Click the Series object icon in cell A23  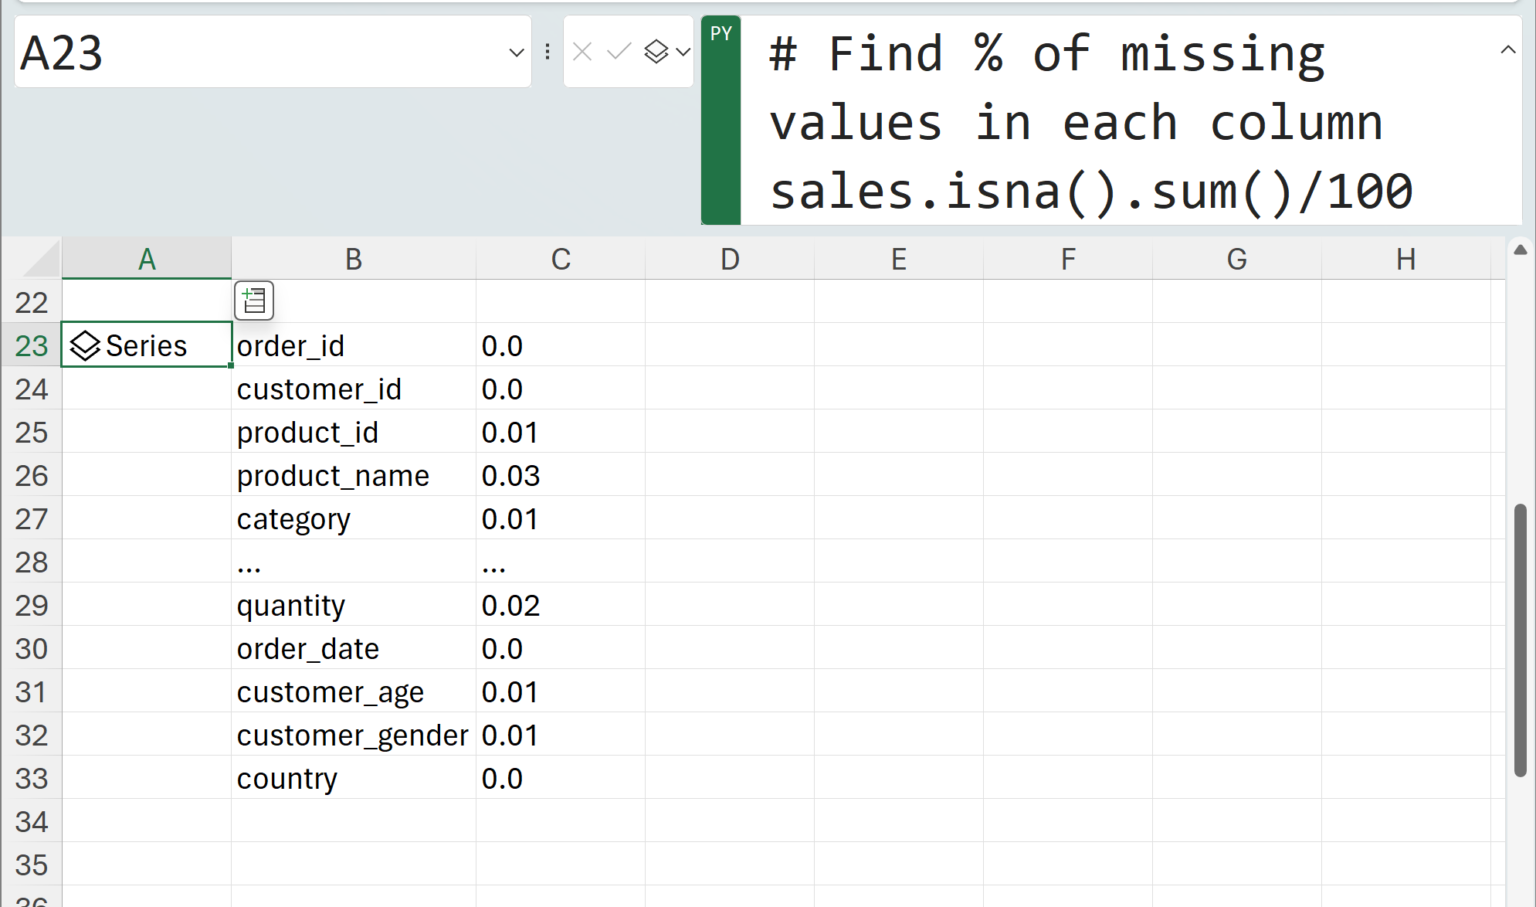pyautogui.click(x=85, y=346)
